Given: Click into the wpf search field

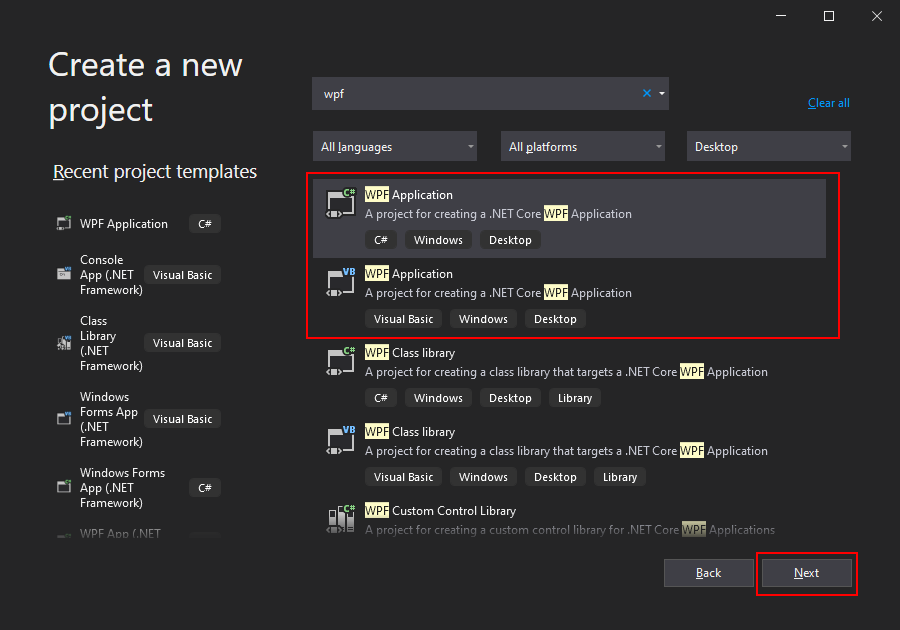Looking at the screenshot, I should click(476, 94).
